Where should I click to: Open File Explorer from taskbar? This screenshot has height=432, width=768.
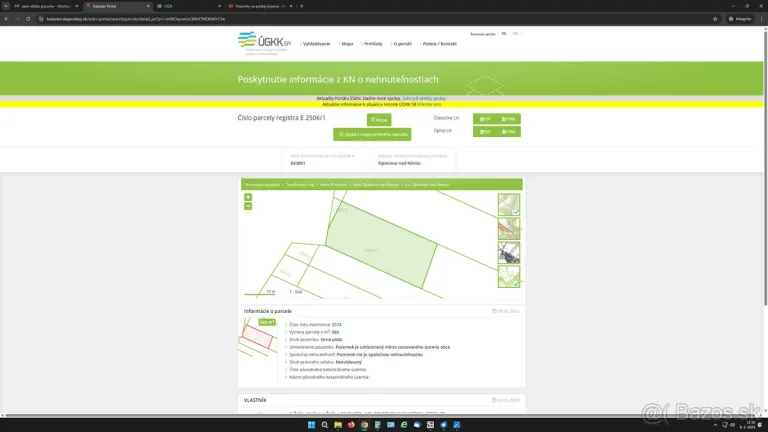pos(337,425)
